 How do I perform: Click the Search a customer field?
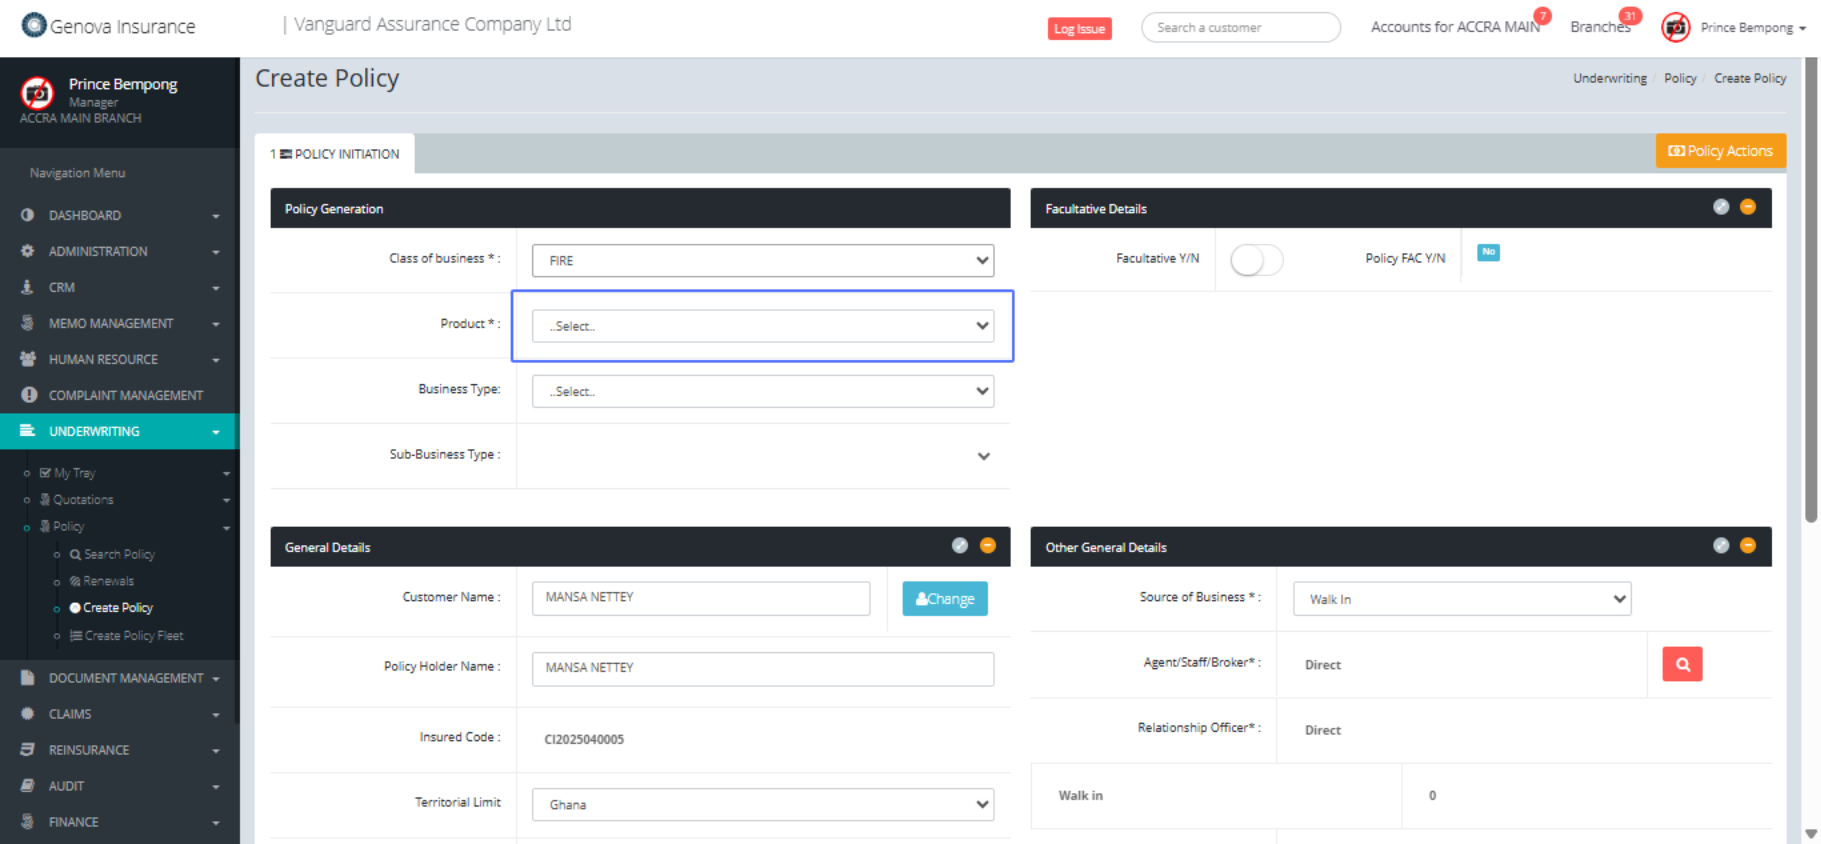1239,28
